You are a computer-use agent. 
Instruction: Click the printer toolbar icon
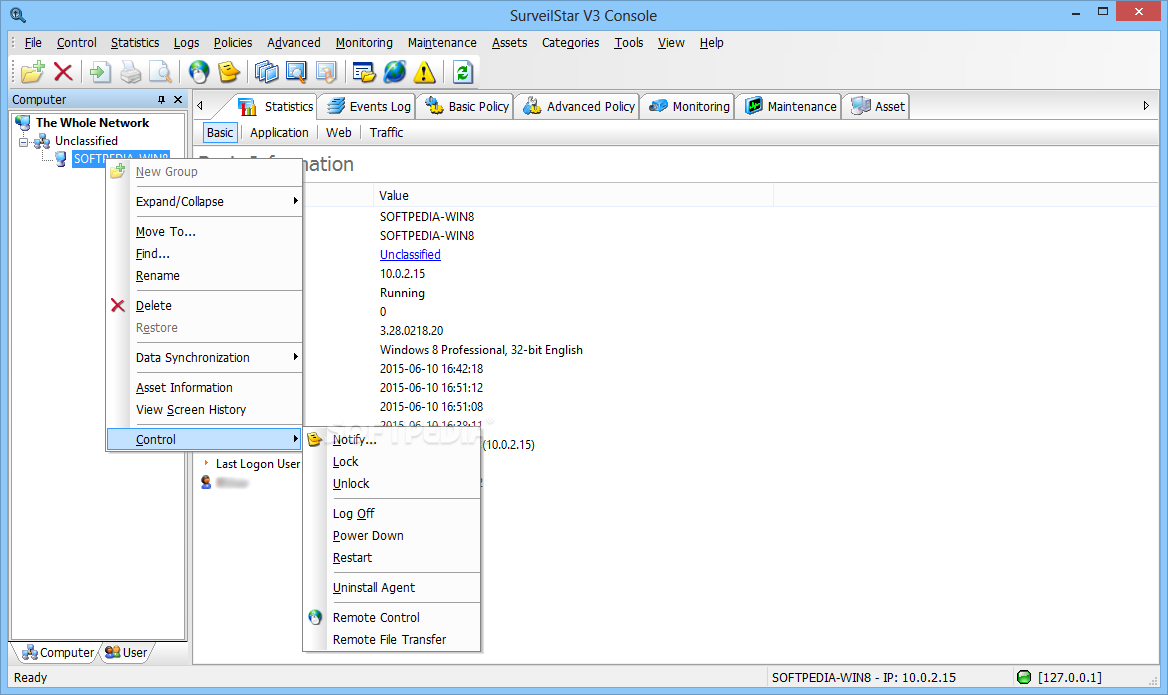click(x=130, y=72)
